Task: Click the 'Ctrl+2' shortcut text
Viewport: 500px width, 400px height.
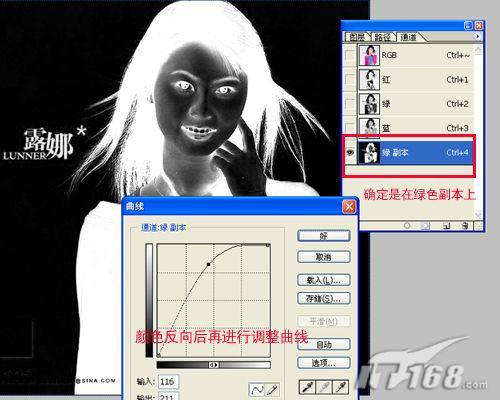Action: click(x=457, y=104)
